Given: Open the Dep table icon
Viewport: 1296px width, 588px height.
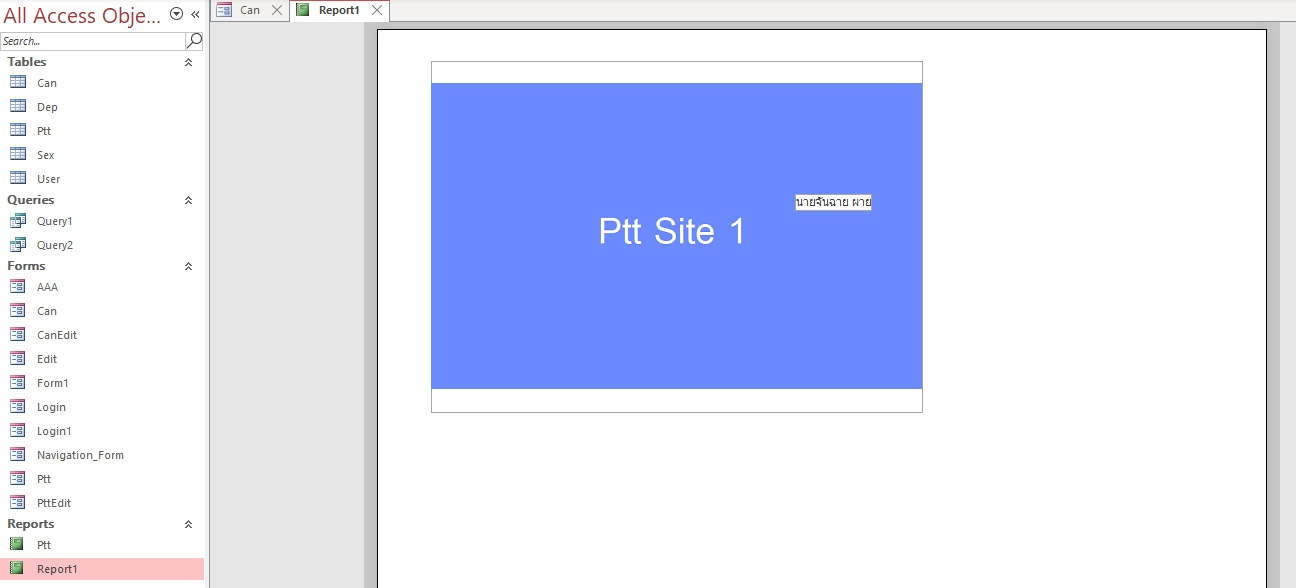Looking at the screenshot, I should coord(17,107).
